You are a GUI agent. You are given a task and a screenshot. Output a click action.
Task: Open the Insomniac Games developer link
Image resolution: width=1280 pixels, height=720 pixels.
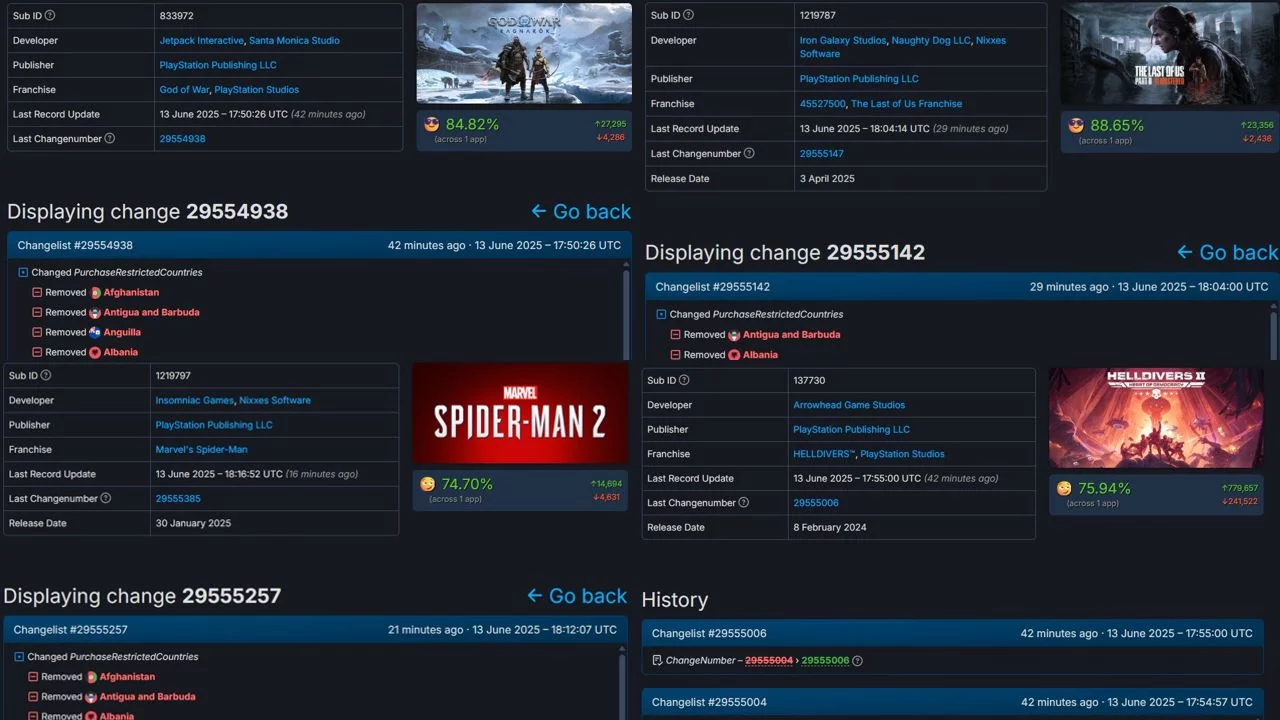click(195, 401)
